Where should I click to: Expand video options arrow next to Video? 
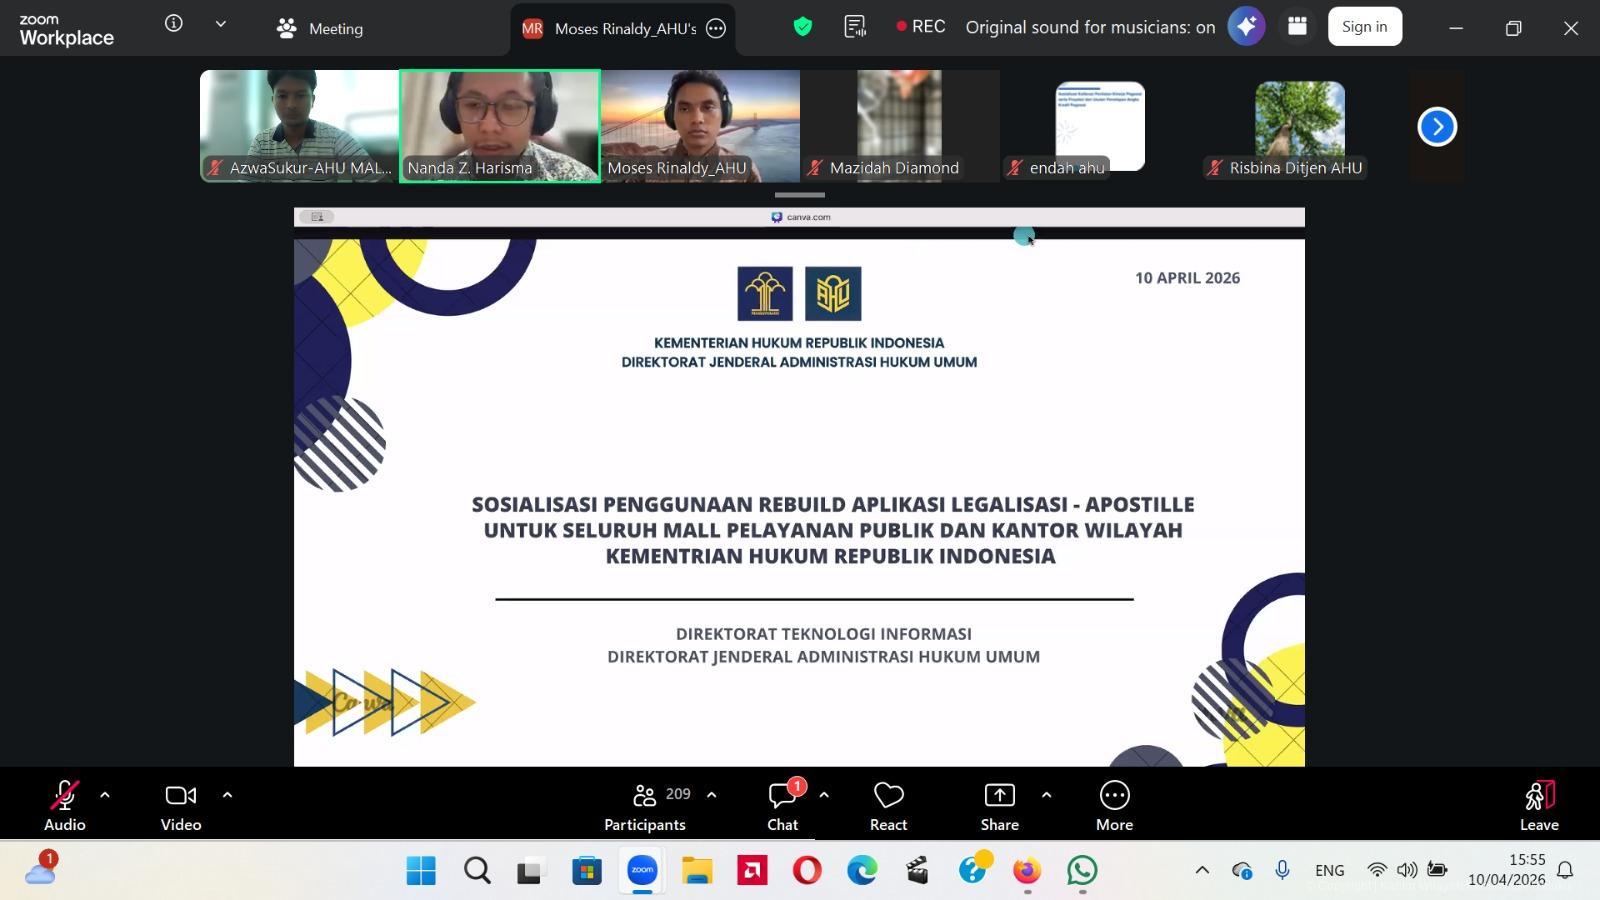pos(227,795)
